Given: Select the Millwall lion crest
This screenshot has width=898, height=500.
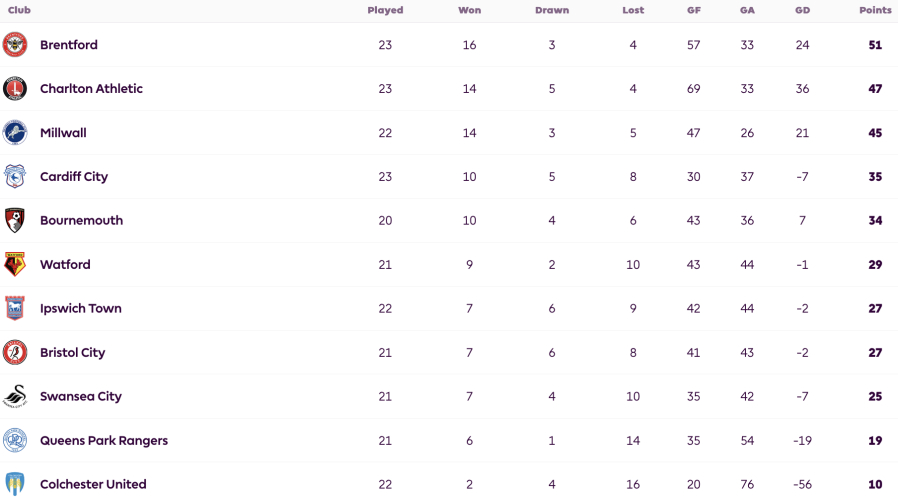Looking at the screenshot, I should 15,132.
